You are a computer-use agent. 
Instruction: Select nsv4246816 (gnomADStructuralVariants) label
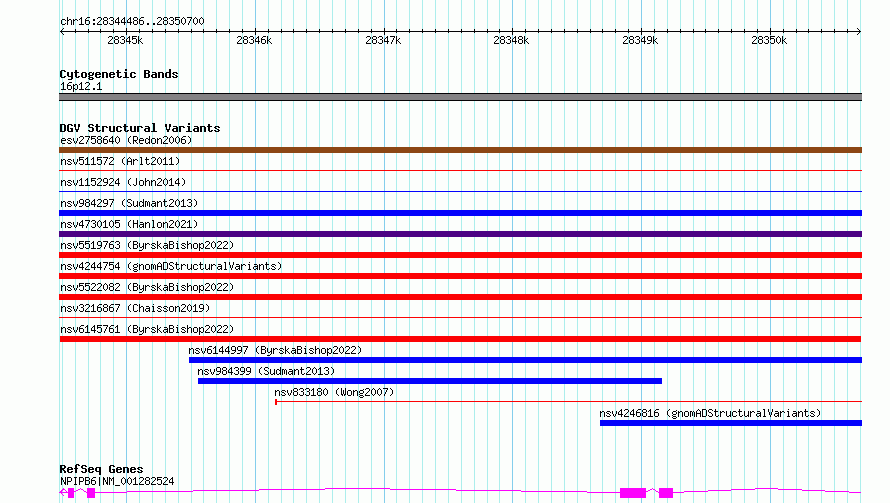710,413
